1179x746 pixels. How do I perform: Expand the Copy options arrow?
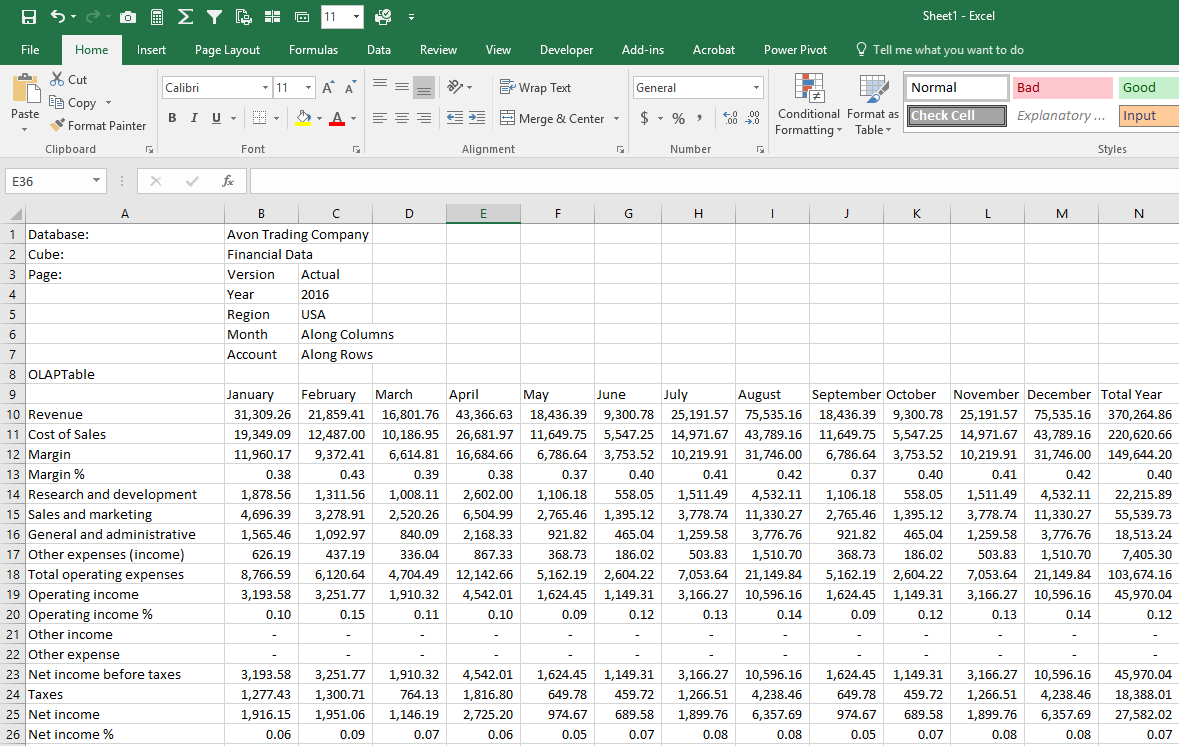tap(108, 103)
